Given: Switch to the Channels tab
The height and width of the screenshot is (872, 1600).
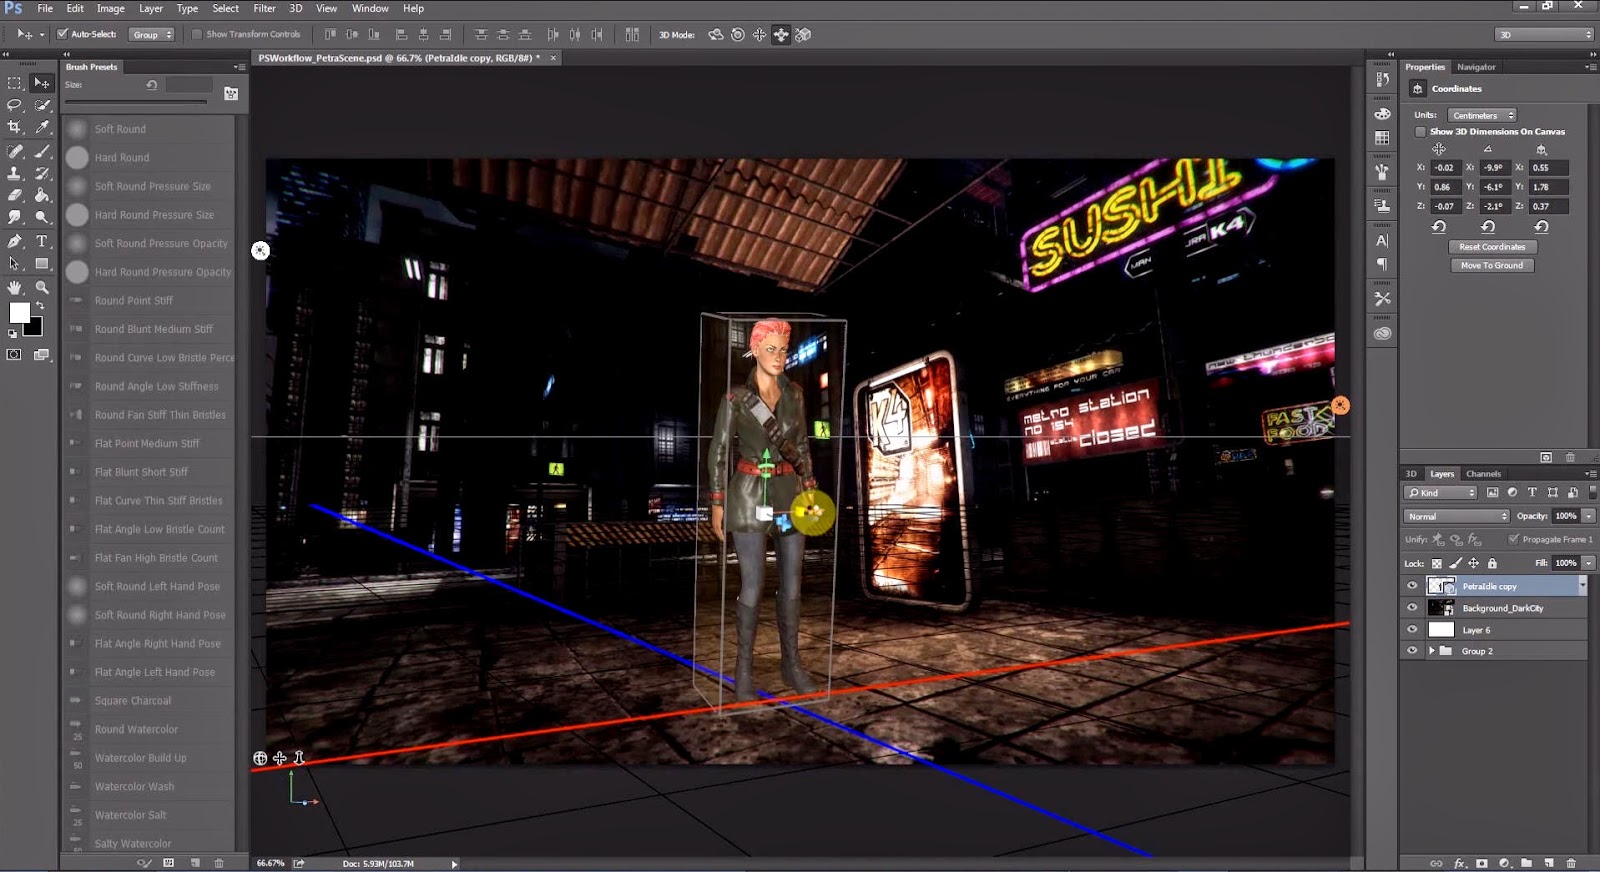Looking at the screenshot, I should click(x=1483, y=474).
